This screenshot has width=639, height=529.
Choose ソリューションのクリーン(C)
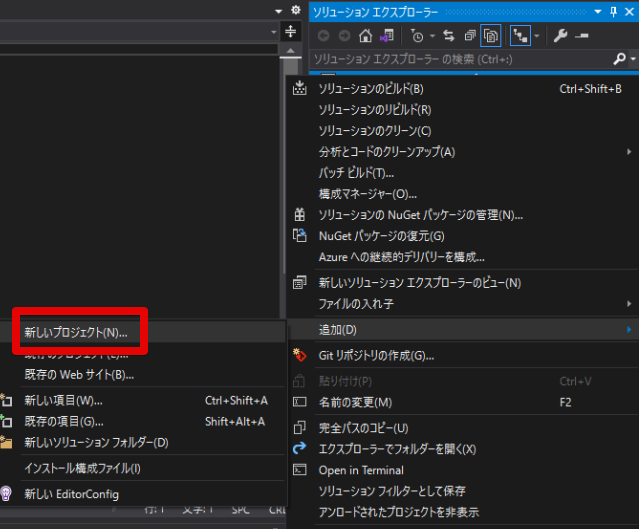(x=462, y=131)
